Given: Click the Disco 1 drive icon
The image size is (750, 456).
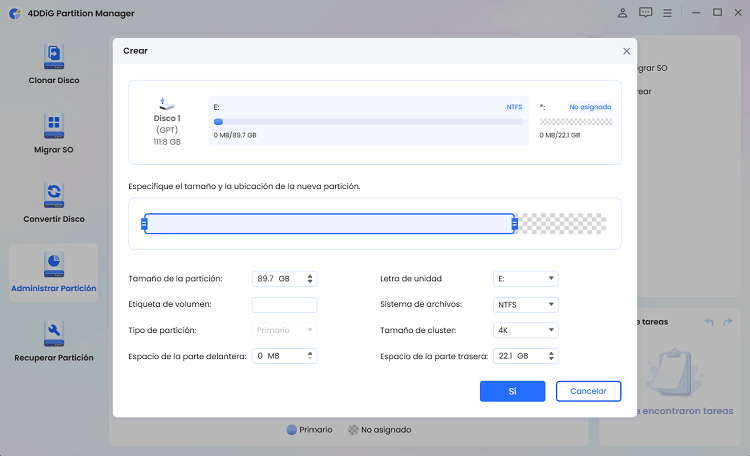Looking at the screenshot, I should (x=167, y=104).
